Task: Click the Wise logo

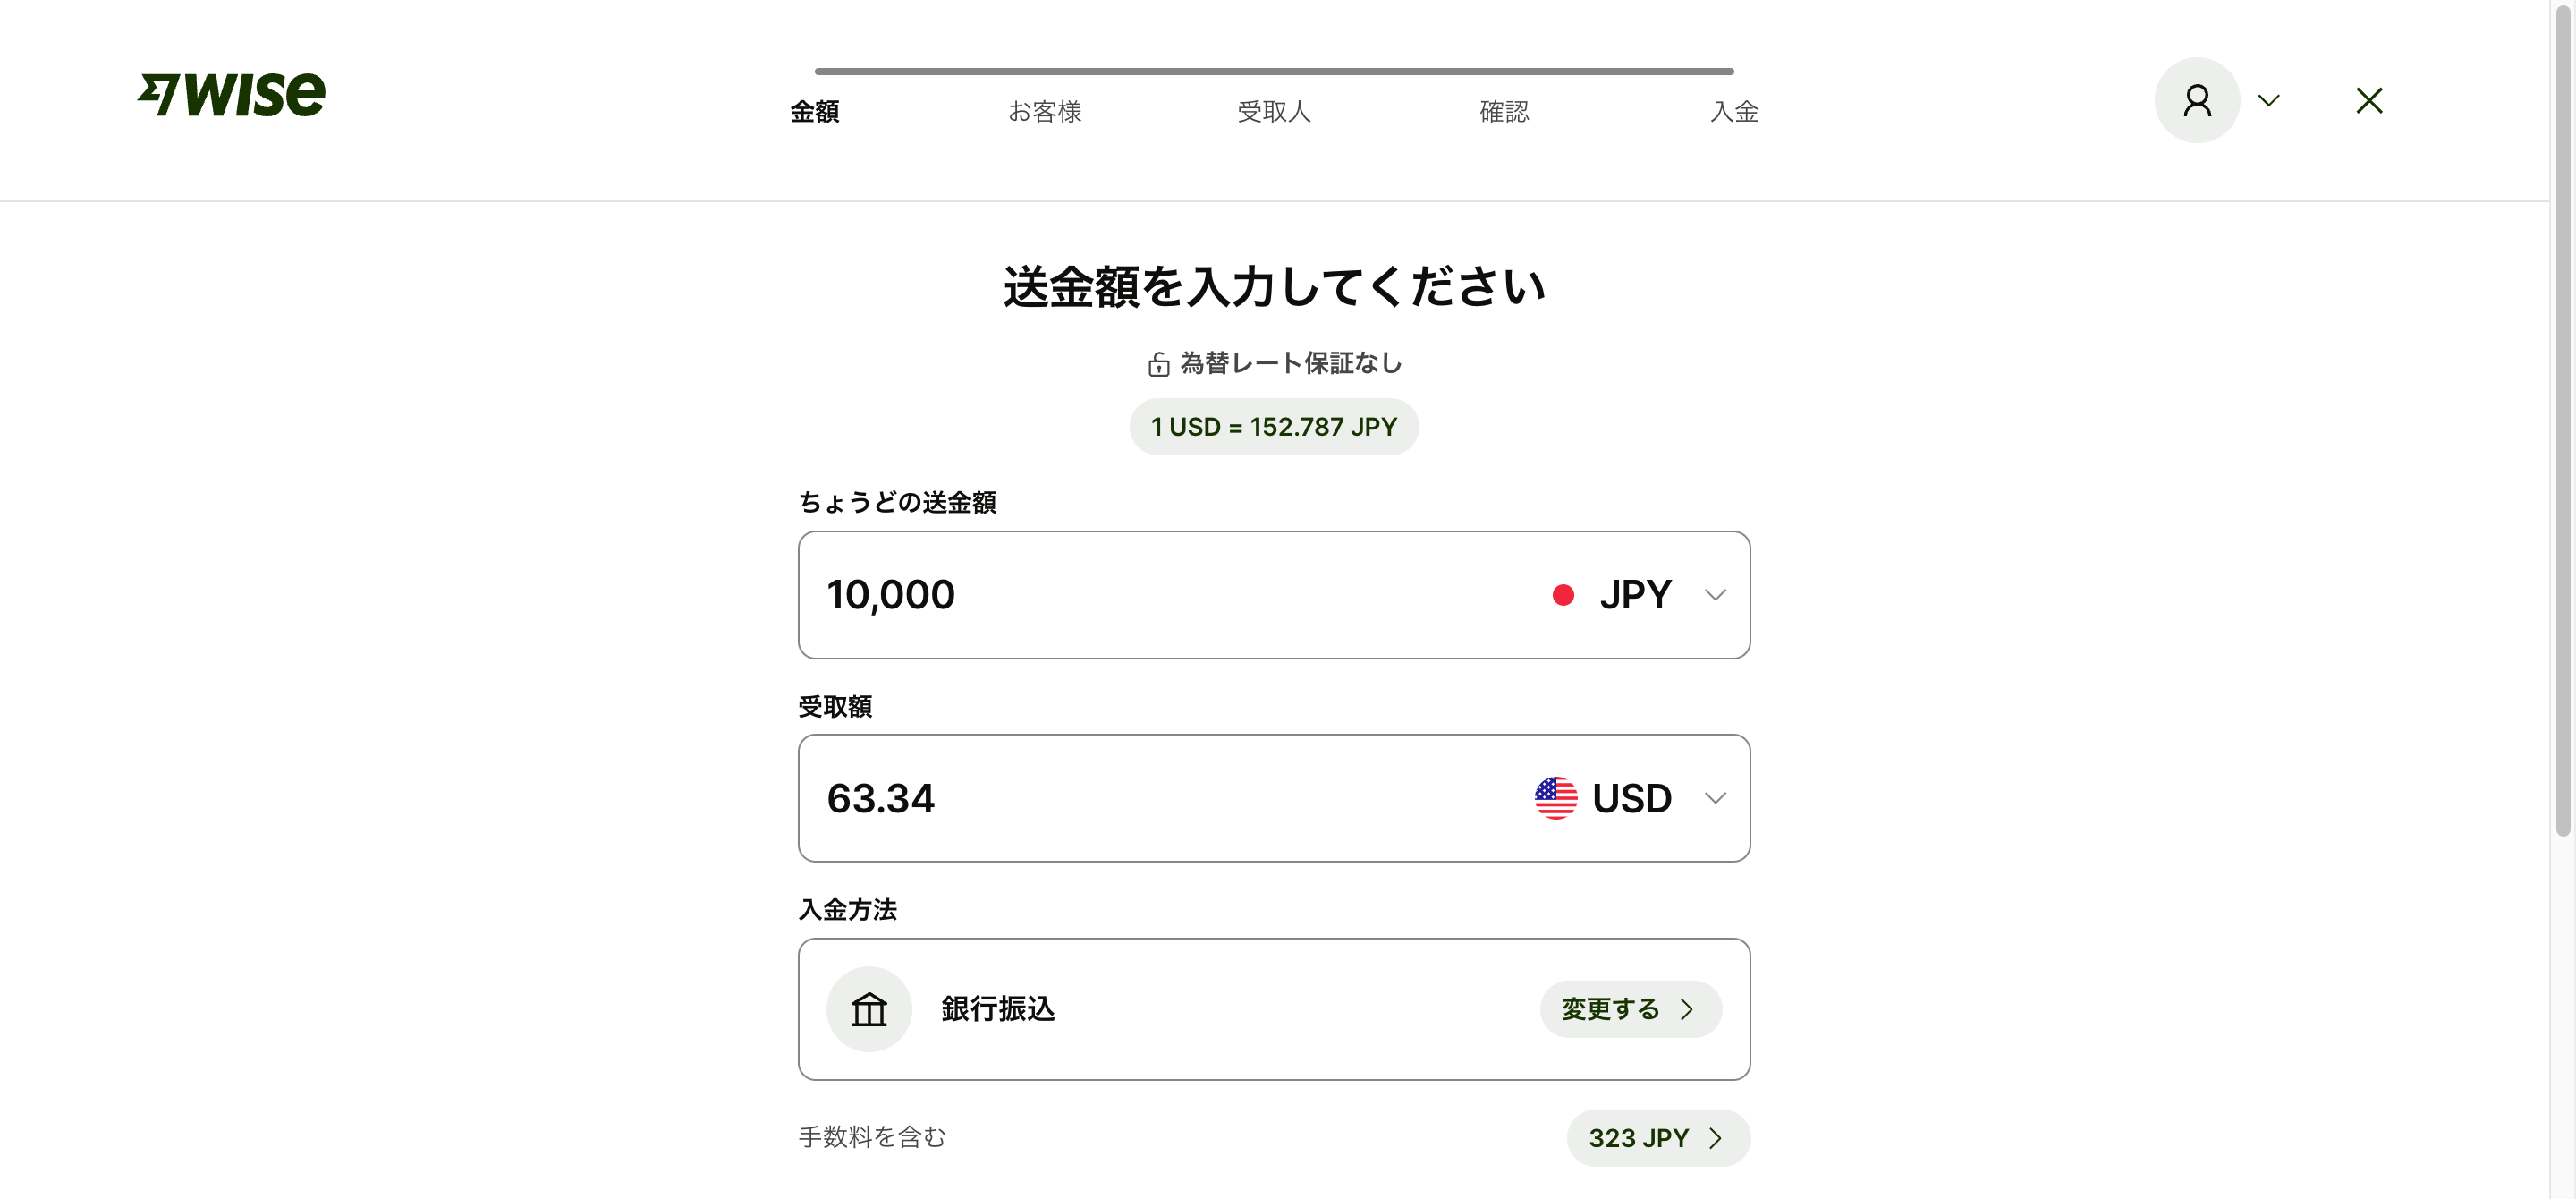Action: [x=231, y=96]
